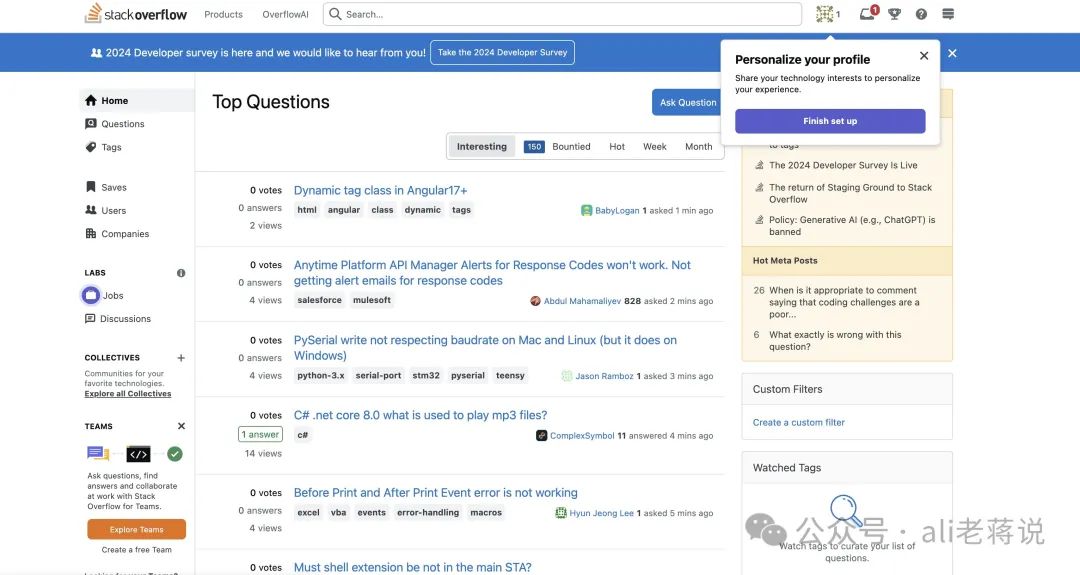
Task: Dismiss the Developer survey banner
Action: click(x=952, y=53)
